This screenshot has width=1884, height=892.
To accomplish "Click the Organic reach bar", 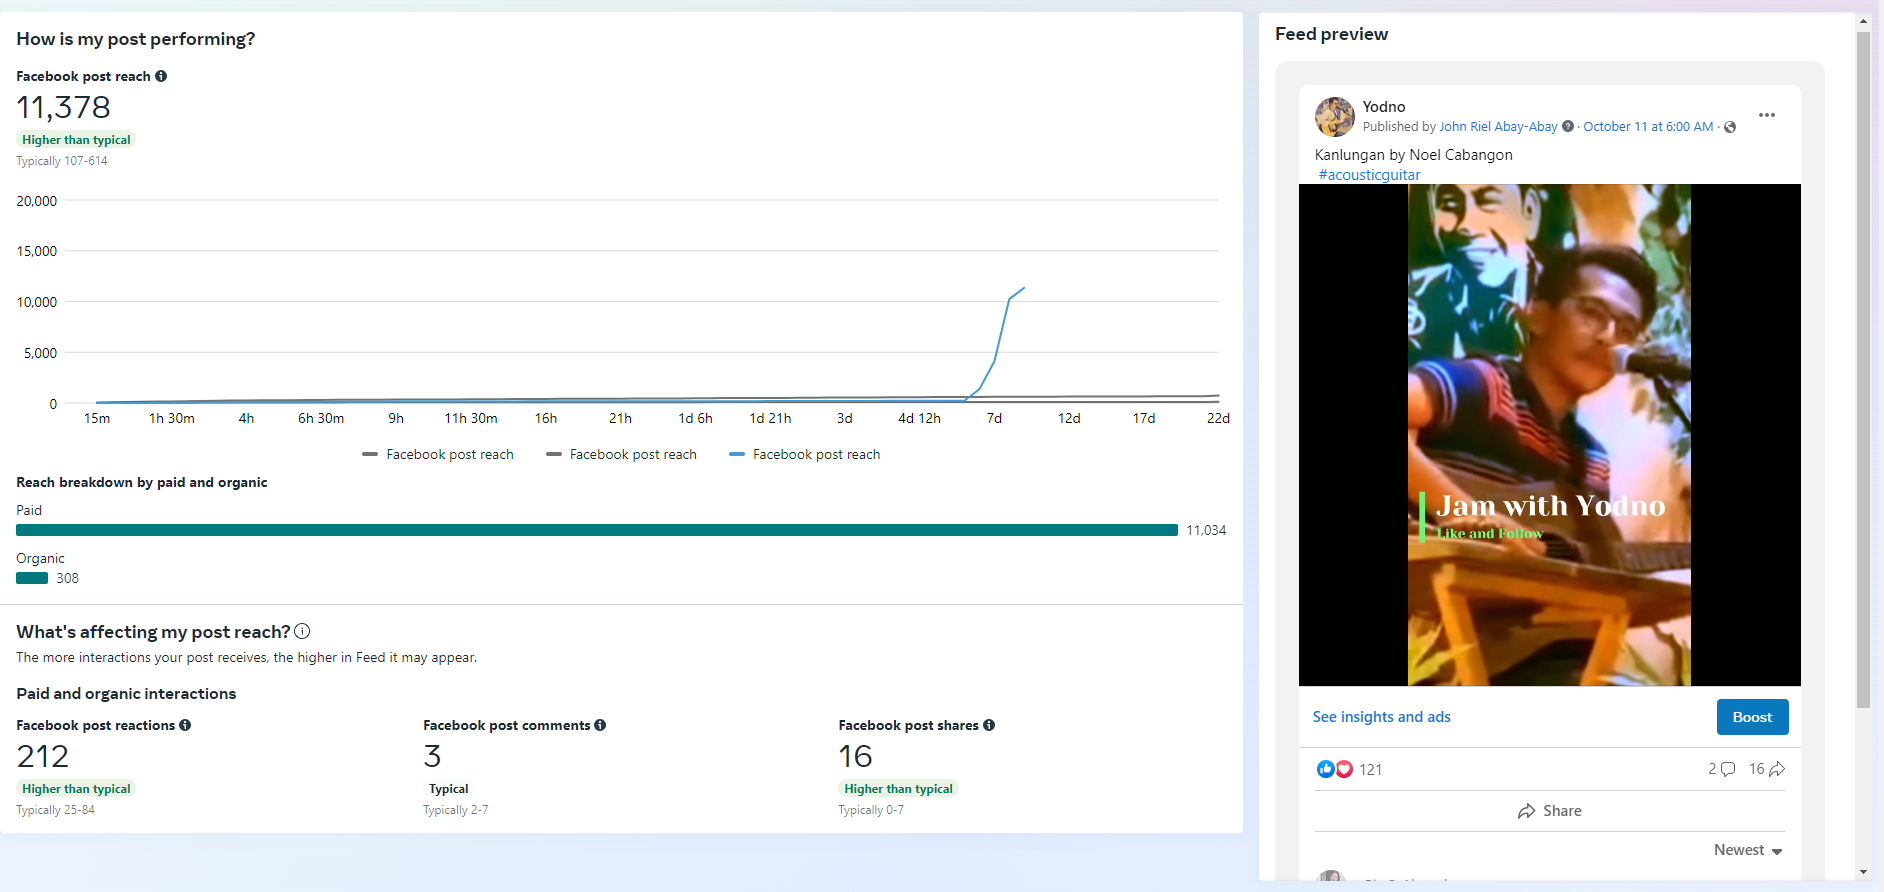I will tap(32, 578).
